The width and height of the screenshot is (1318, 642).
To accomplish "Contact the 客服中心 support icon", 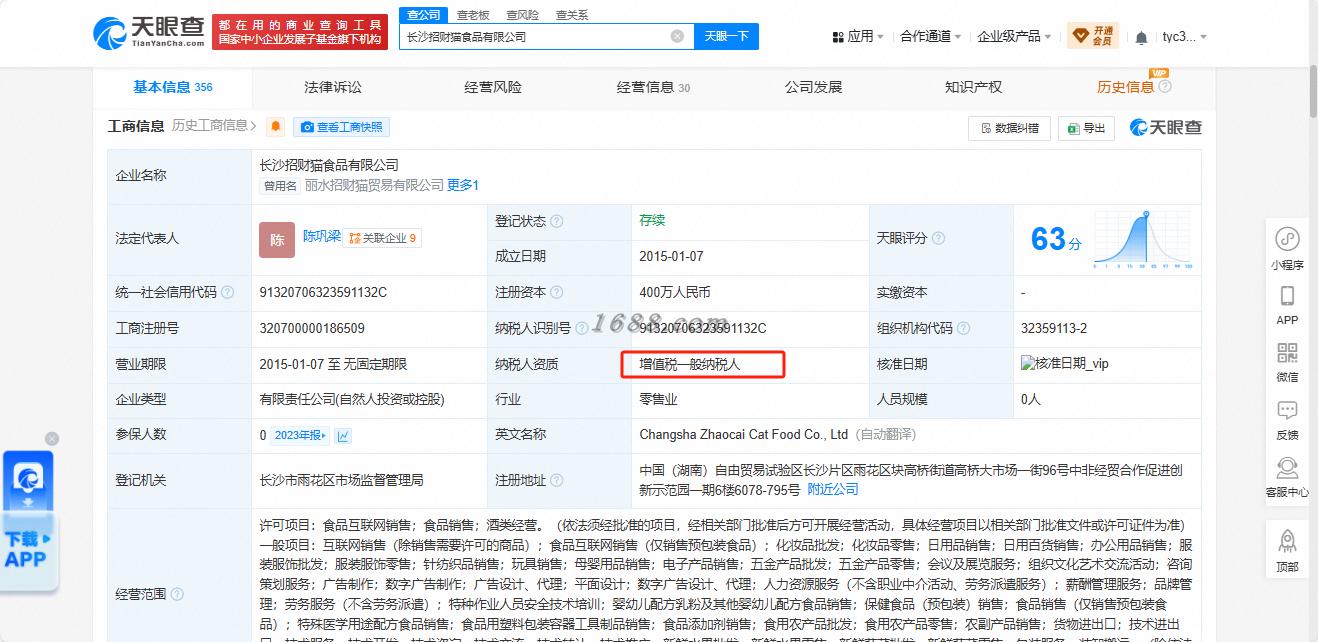I will coord(1287,468).
